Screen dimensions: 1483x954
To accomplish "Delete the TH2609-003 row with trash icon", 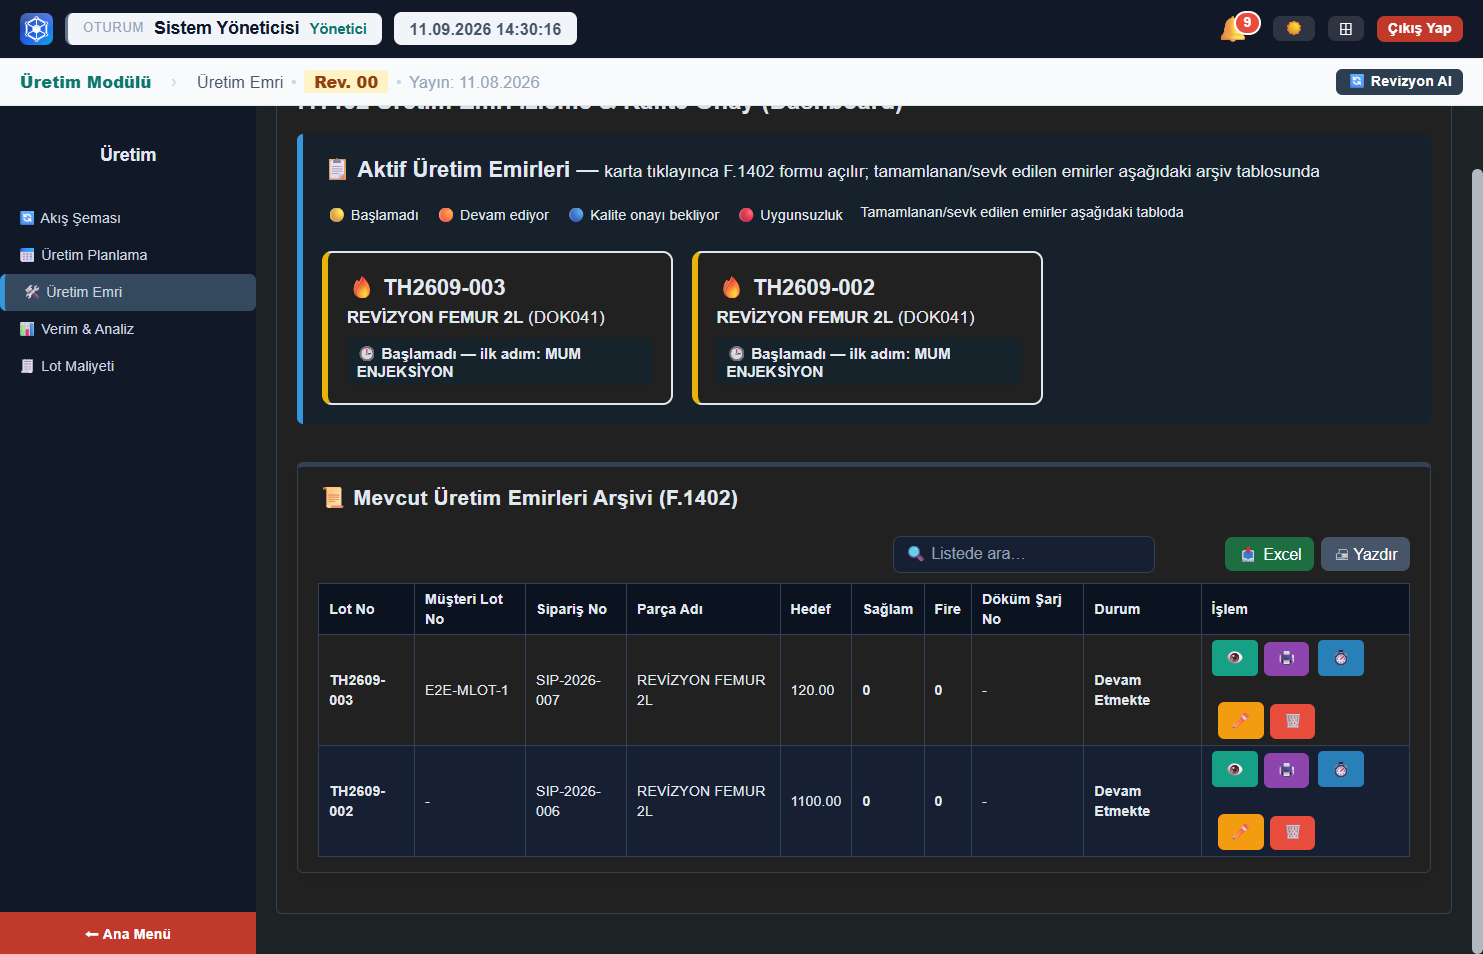I will click(x=1293, y=721).
